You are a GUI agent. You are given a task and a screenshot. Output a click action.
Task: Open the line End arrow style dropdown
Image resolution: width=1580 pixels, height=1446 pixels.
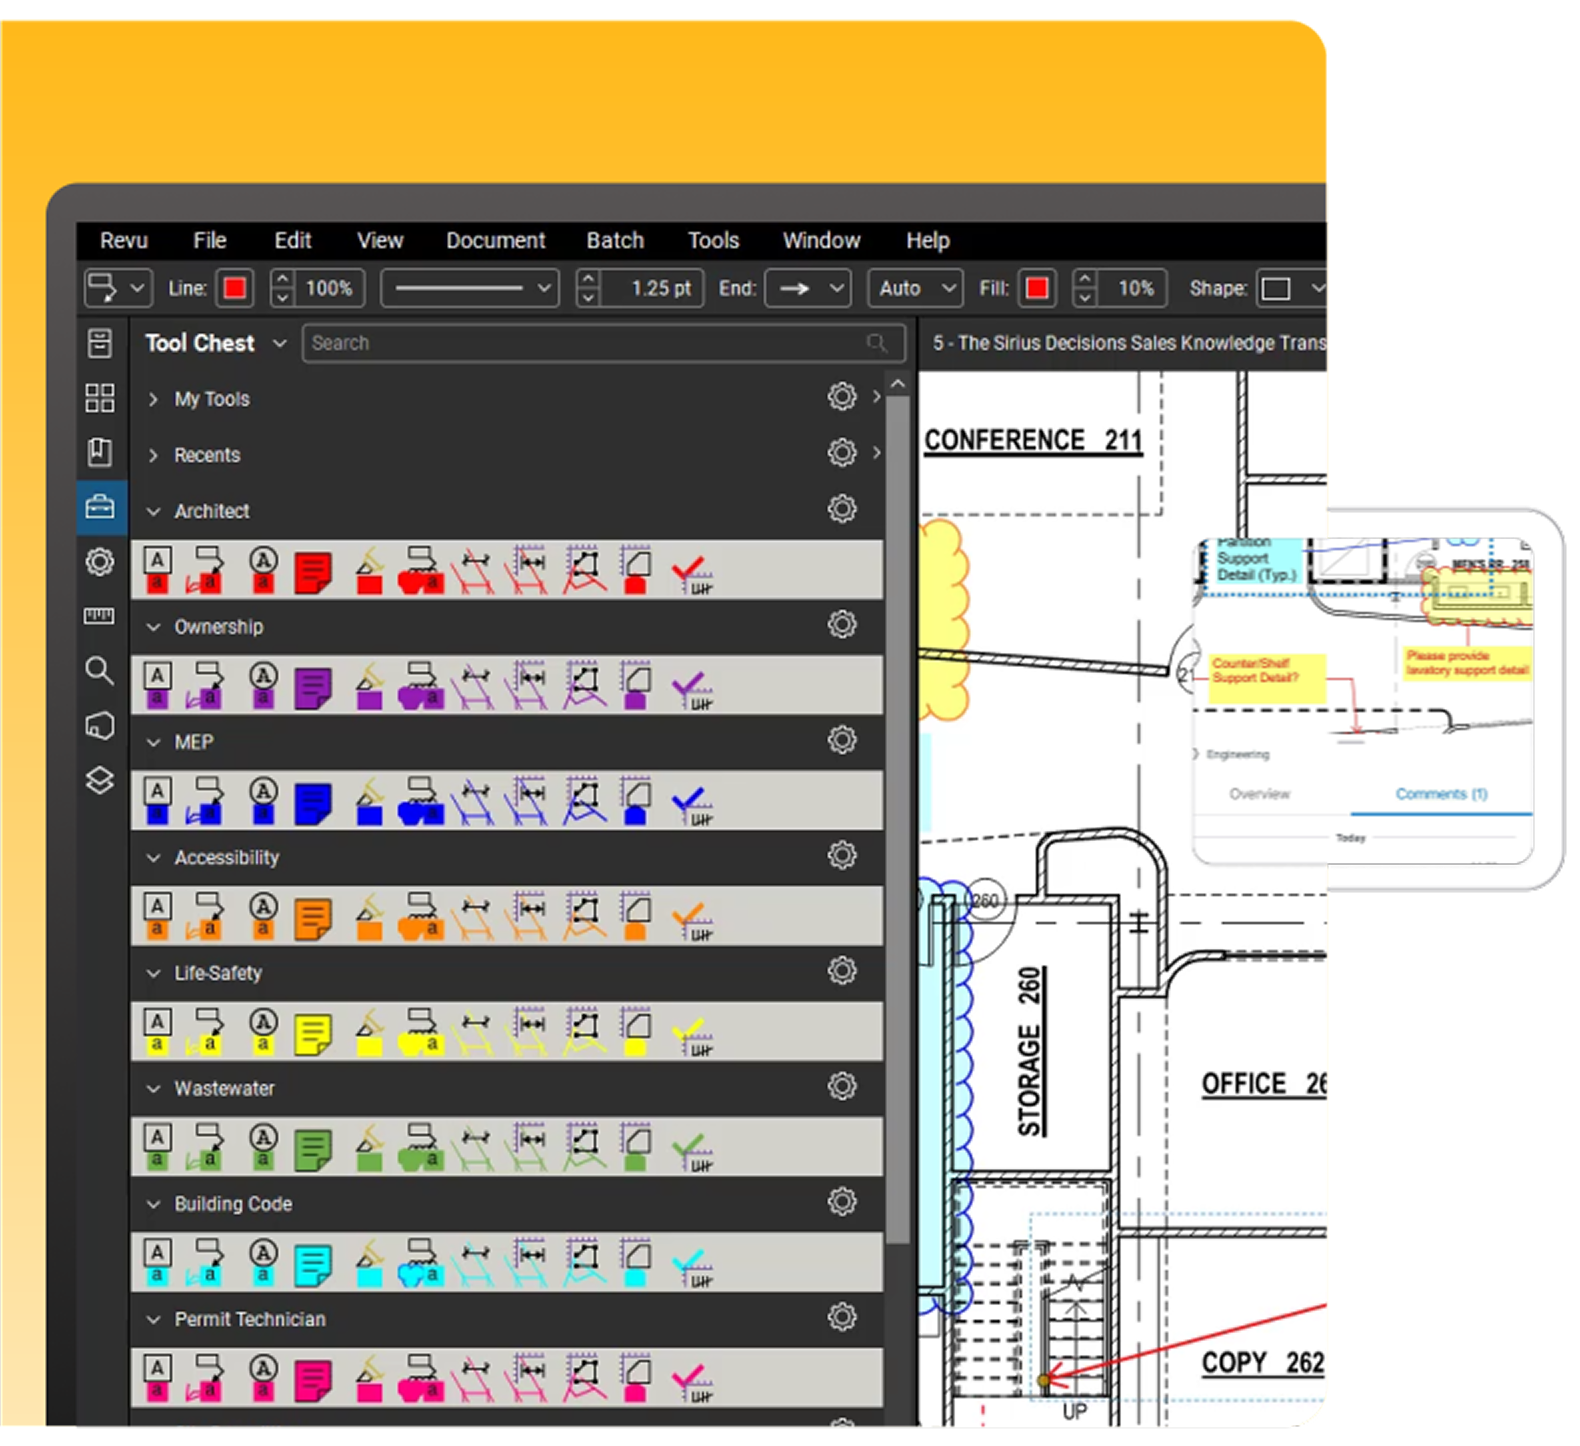point(808,289)
